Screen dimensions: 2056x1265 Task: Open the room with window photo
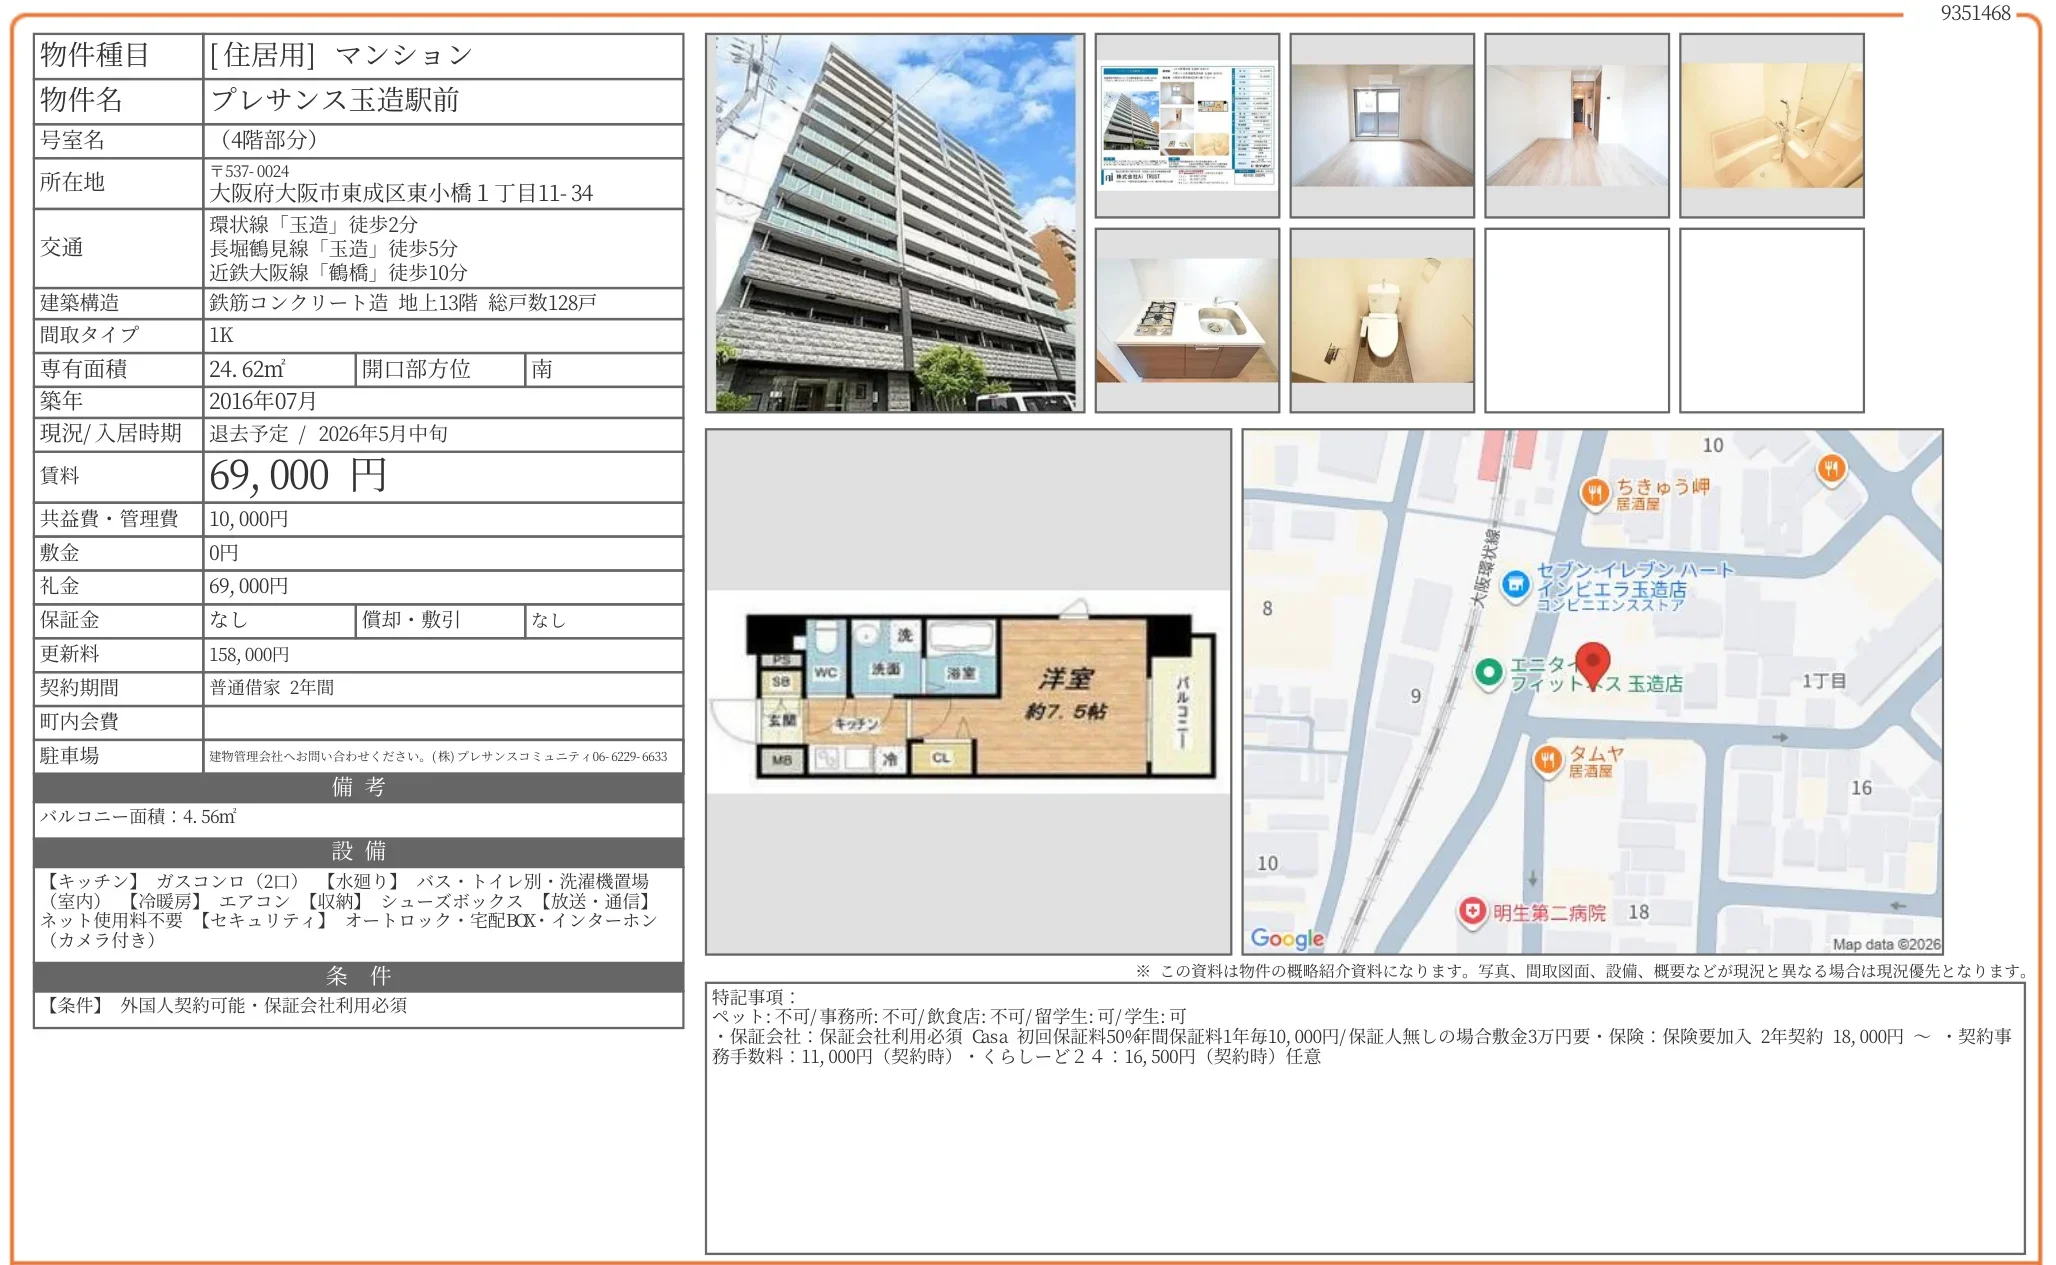coord(1381,126)
